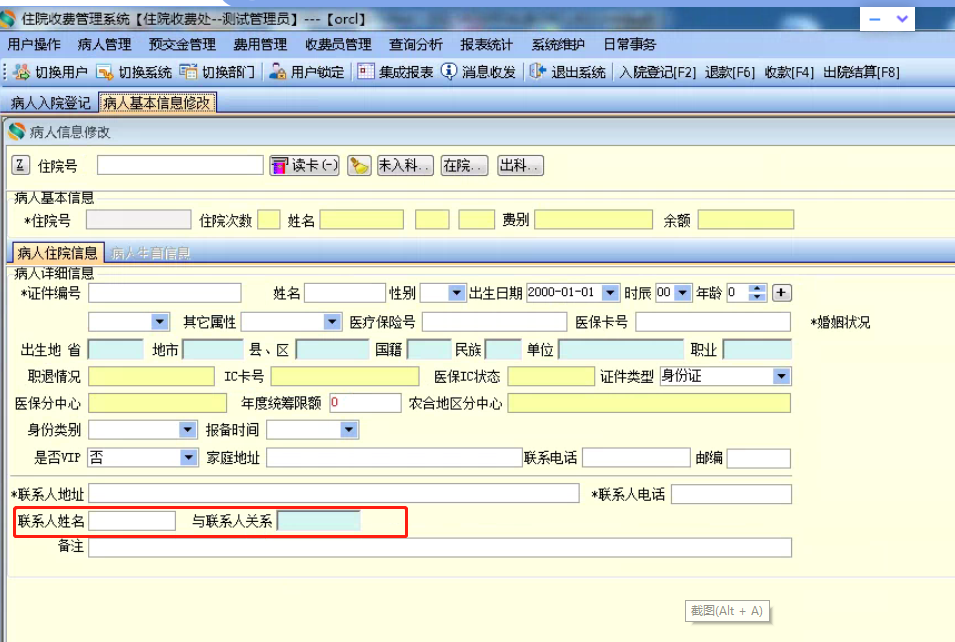Click the 联系人姓名 input field
955x642 pixels.
[132, 521]
